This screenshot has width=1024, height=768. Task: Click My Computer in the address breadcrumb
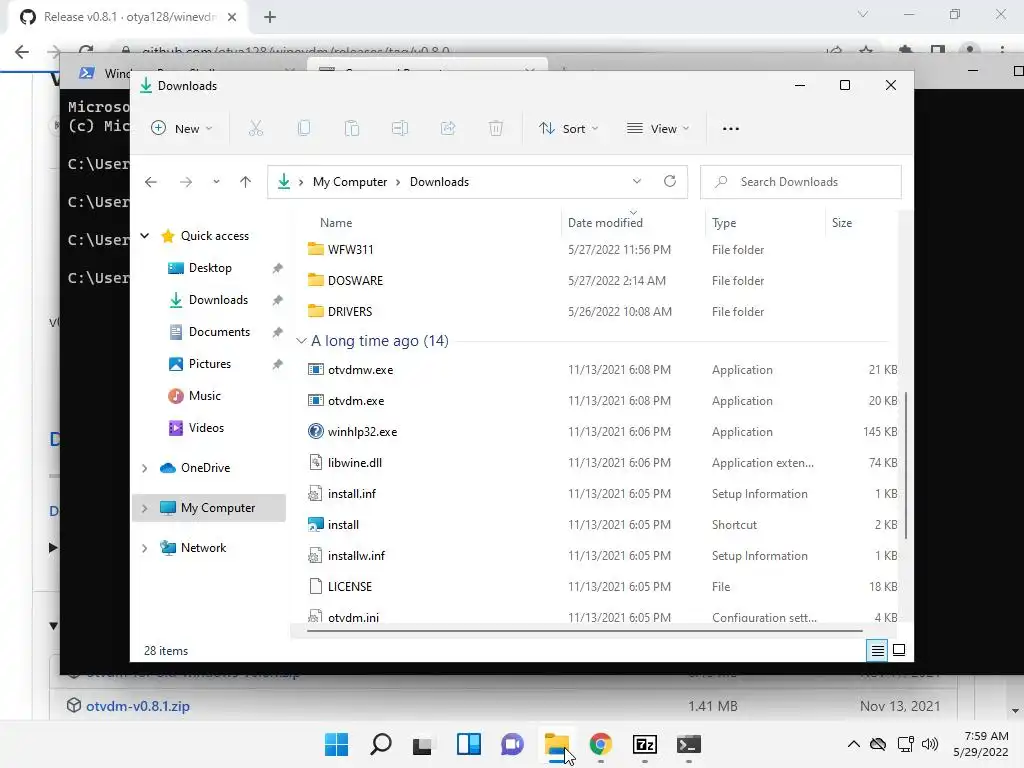coord(350,182)
